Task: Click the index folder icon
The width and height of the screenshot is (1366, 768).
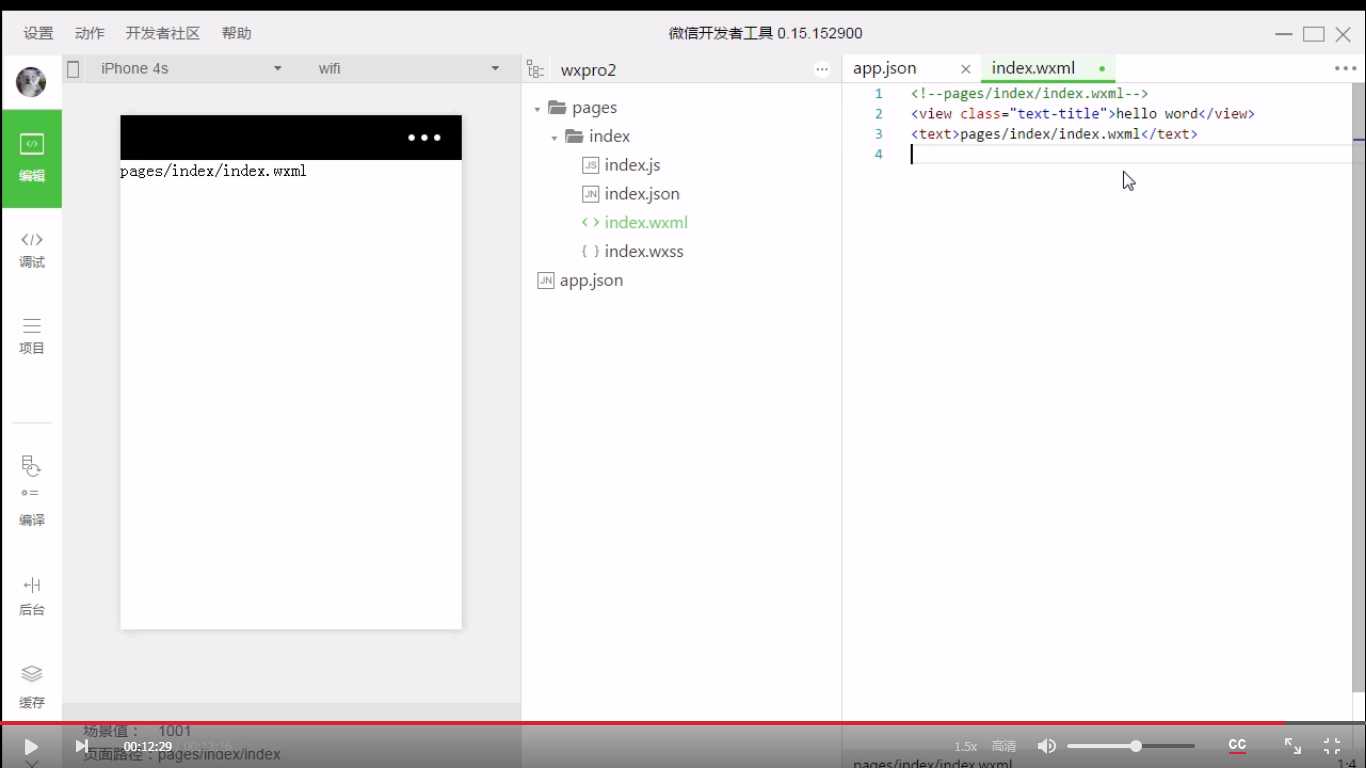Action: [x=574, y=136]
